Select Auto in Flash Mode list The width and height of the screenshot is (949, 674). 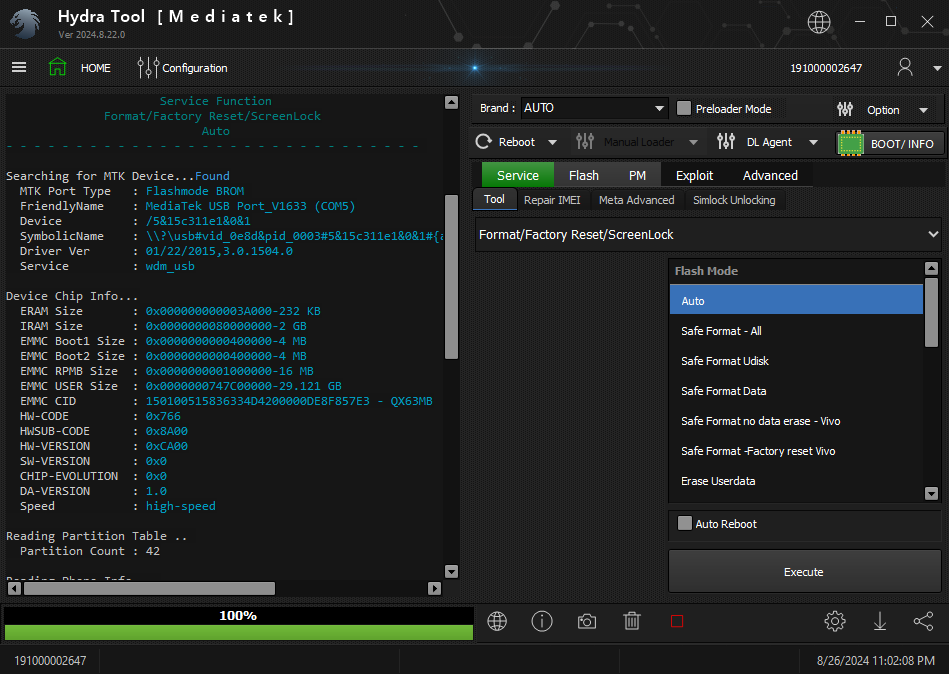[x=796, y=300]
